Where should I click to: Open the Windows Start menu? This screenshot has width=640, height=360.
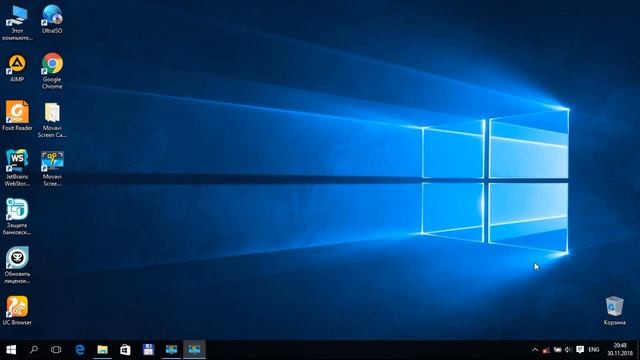click(x=11, y=350)
